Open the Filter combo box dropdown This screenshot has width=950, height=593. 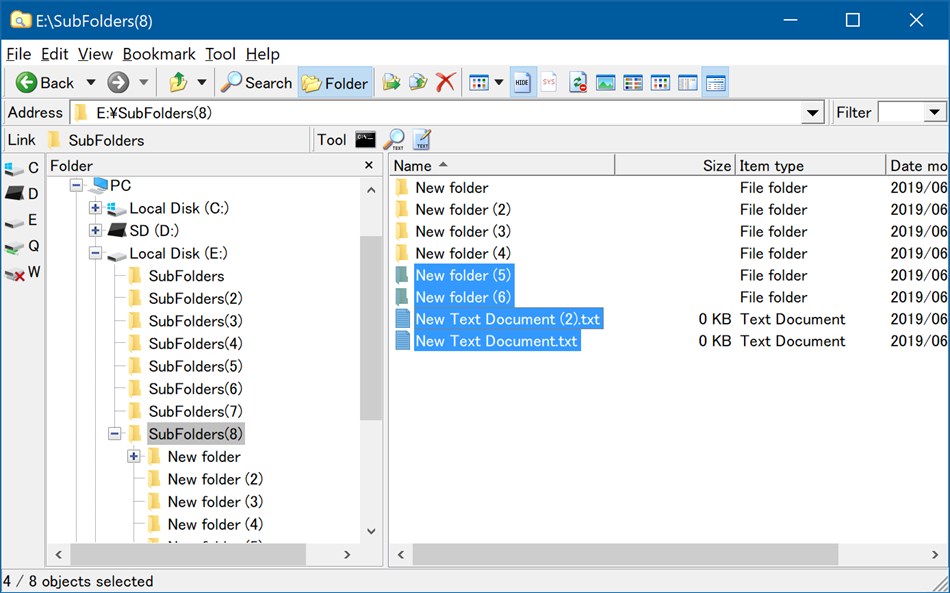pos(935,113)
